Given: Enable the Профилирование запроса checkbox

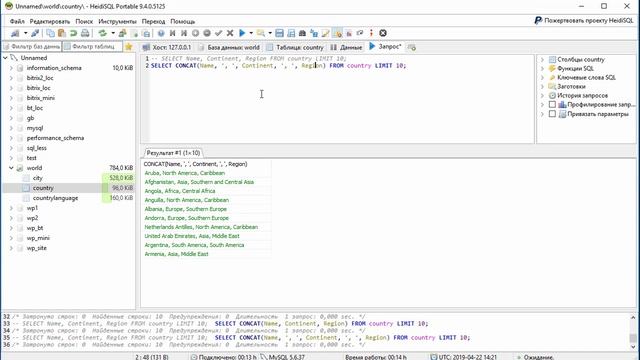Looking at the screenshot, I should tap(552, 104).
